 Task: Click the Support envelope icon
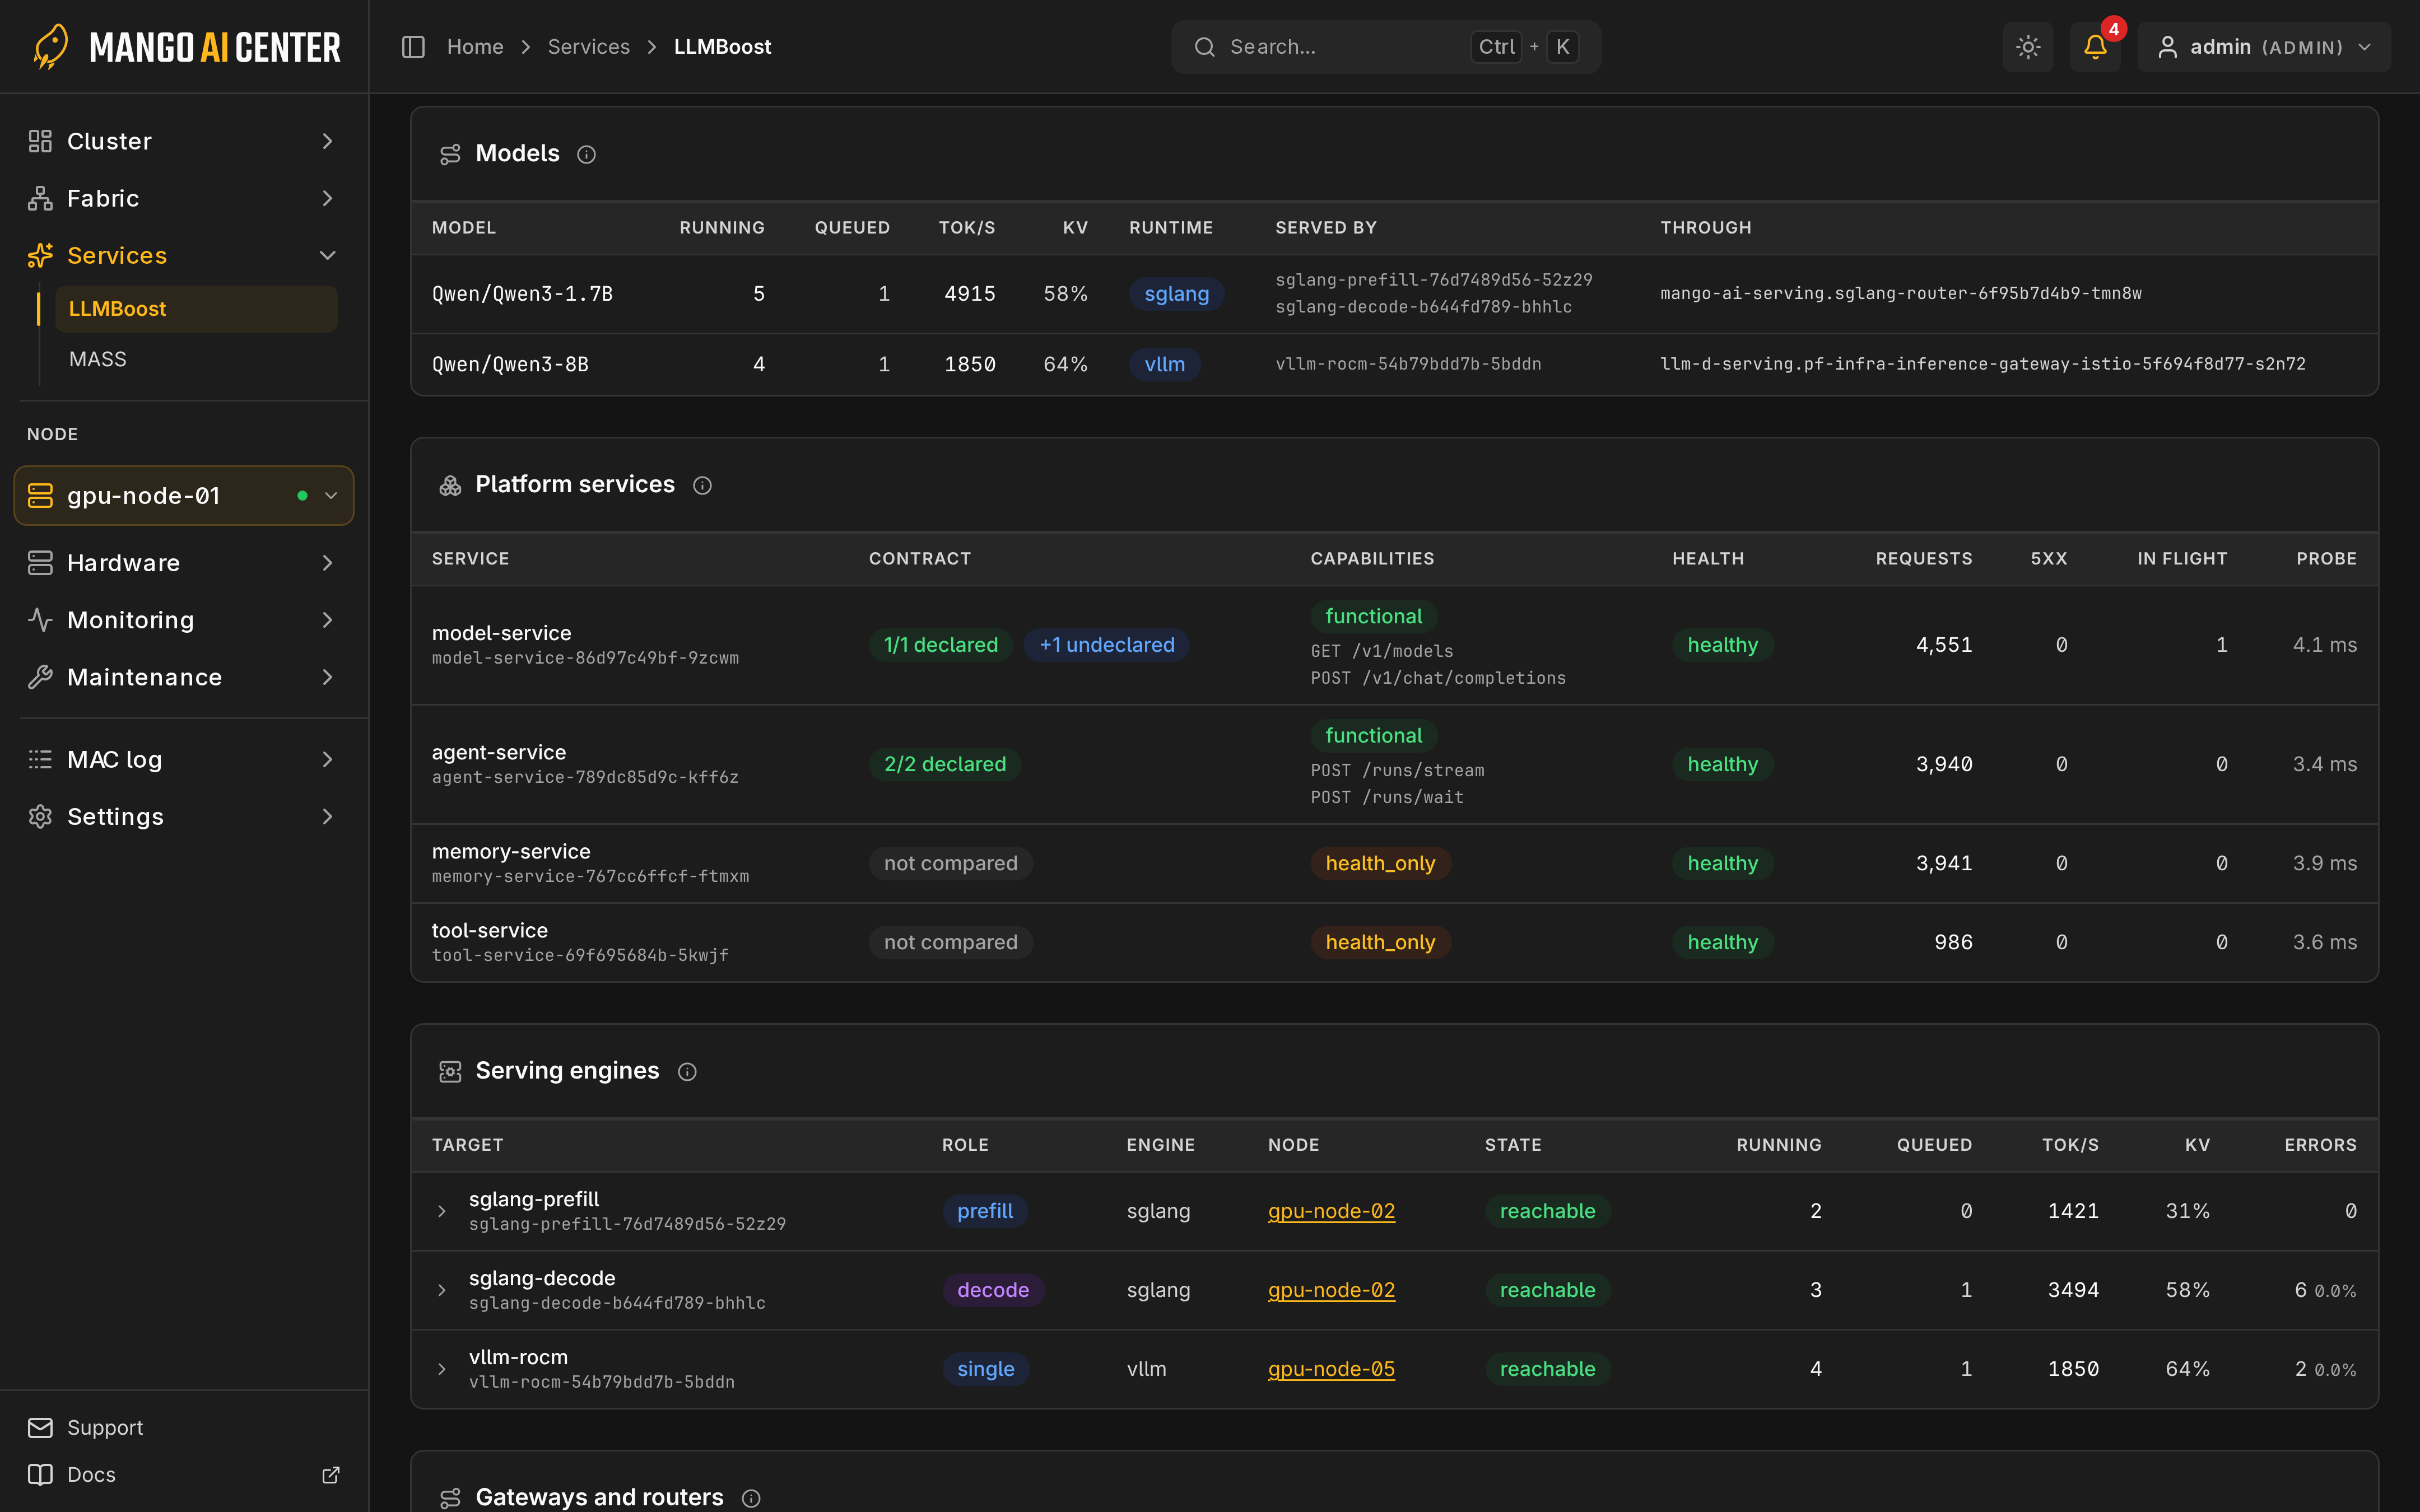click(x=40, y=1427)
